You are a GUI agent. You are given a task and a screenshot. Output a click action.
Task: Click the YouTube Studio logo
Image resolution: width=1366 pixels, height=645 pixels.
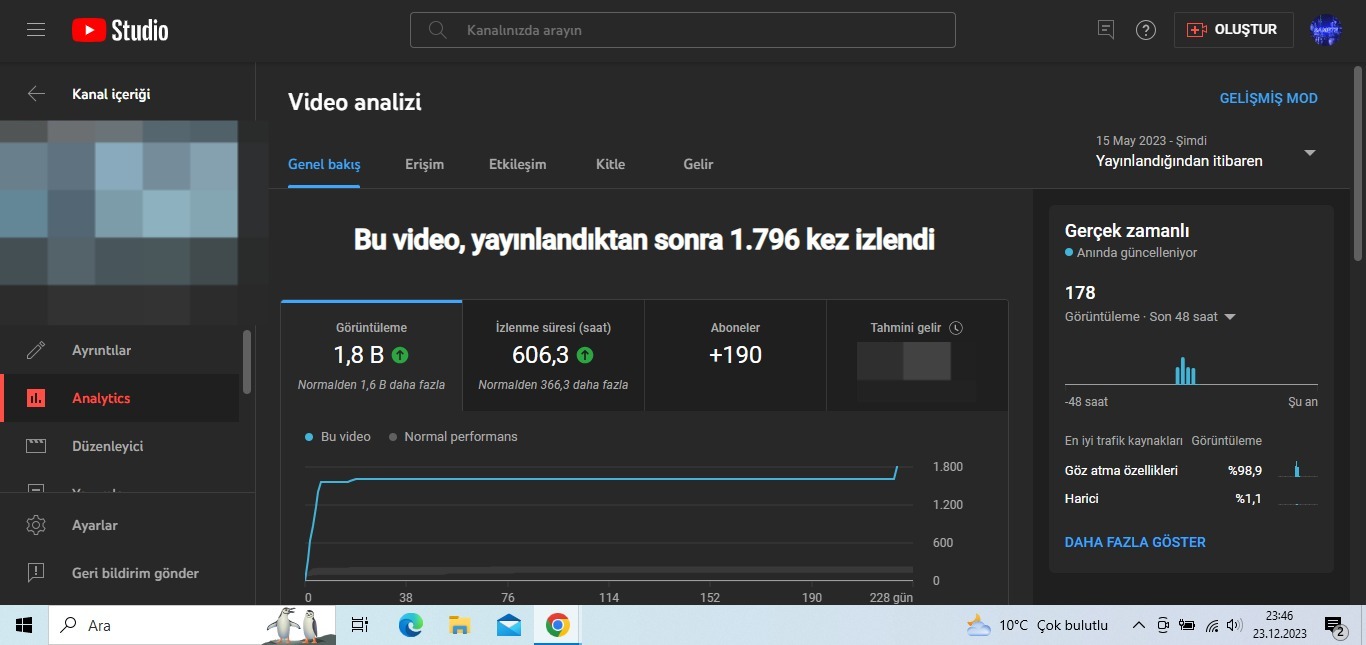pos(120,30)
